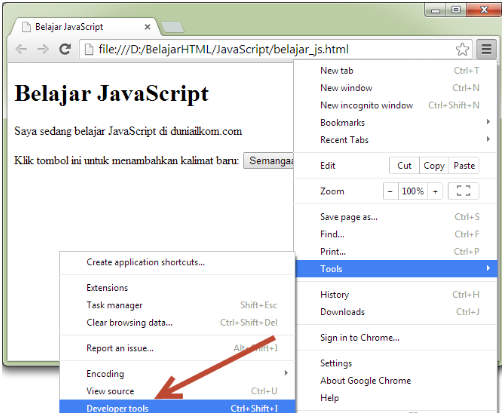Open History from the menu
Viewport: 502px width, 413px height.
click(396, 295)
